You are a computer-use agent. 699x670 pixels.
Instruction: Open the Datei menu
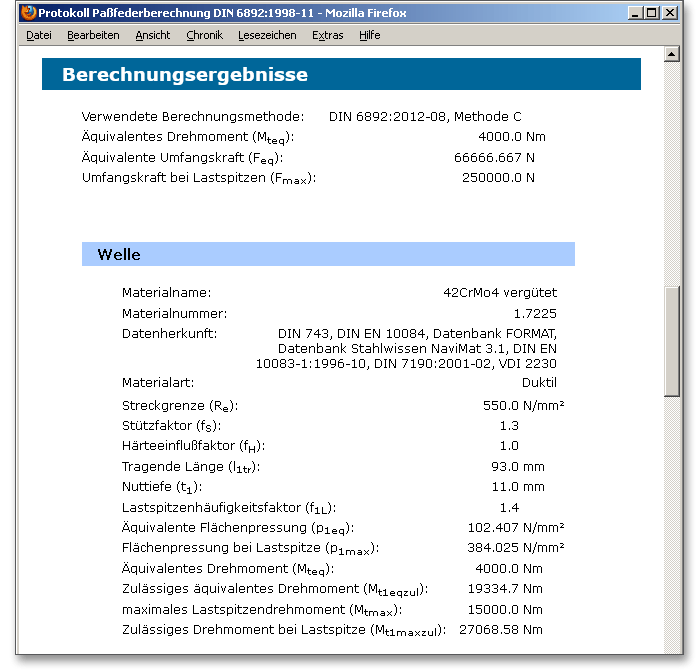point(39,35)
